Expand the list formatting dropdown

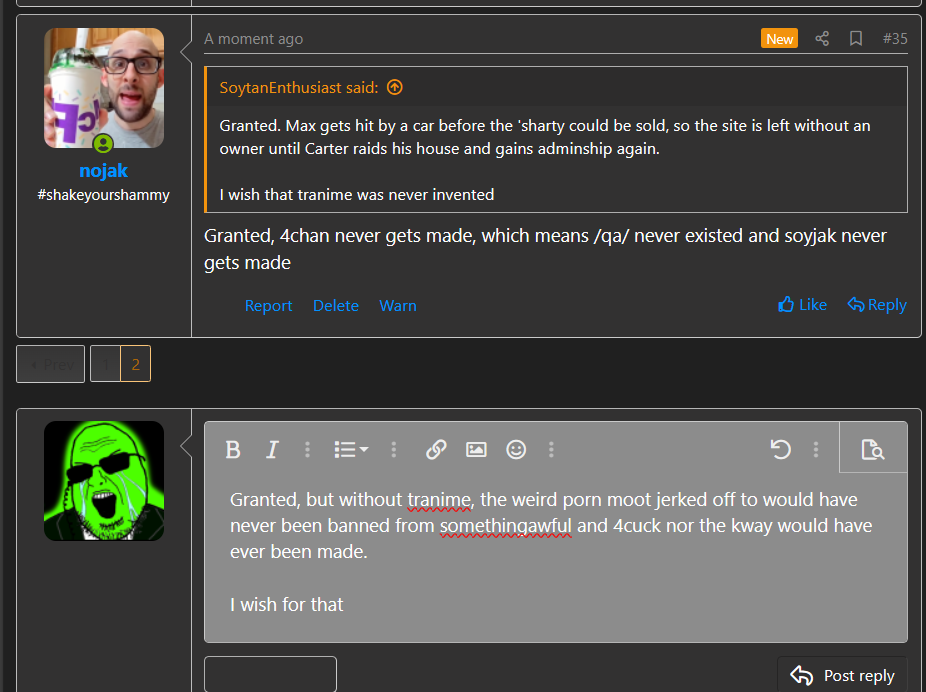tap(350, 450)
